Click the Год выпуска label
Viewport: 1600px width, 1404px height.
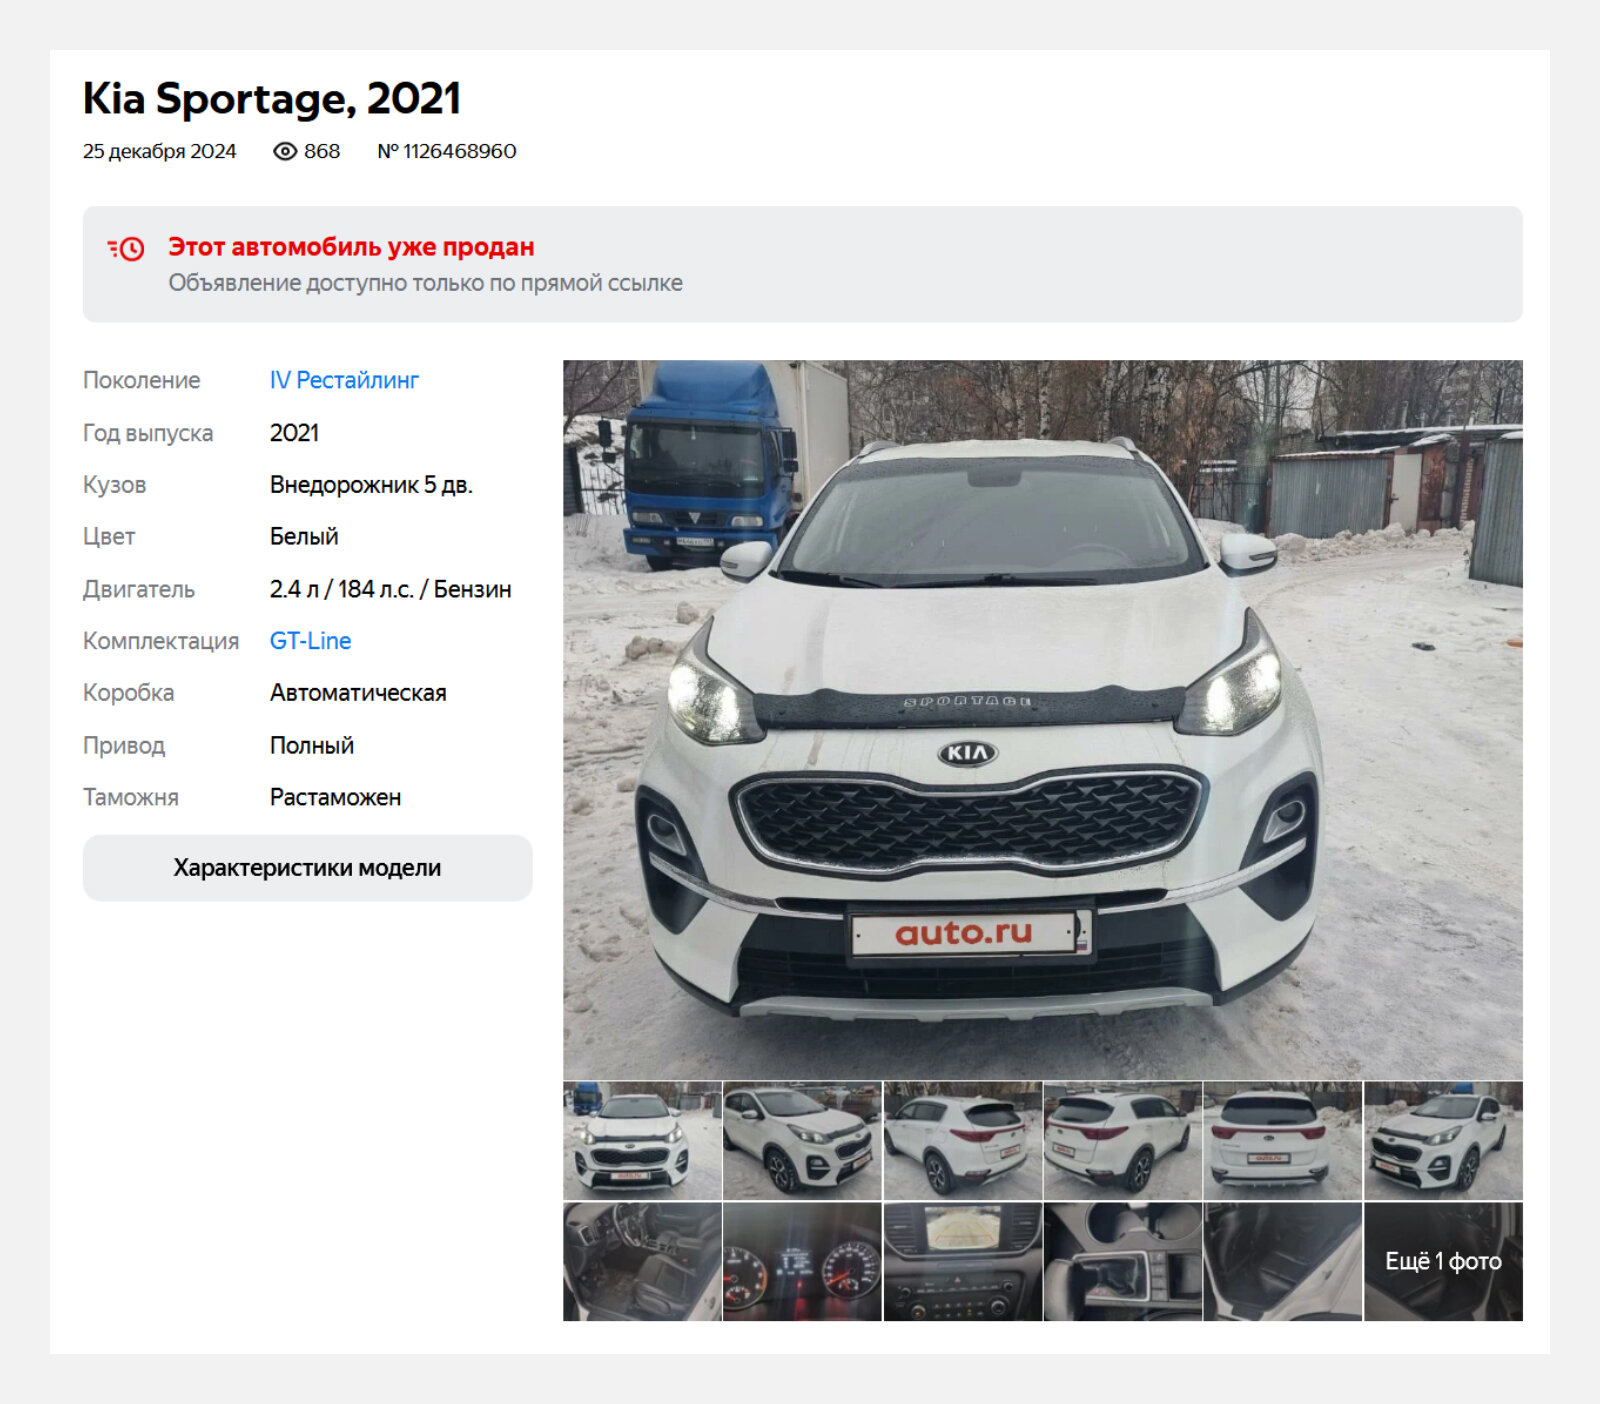pyautogui.click(x=148, y=433)
